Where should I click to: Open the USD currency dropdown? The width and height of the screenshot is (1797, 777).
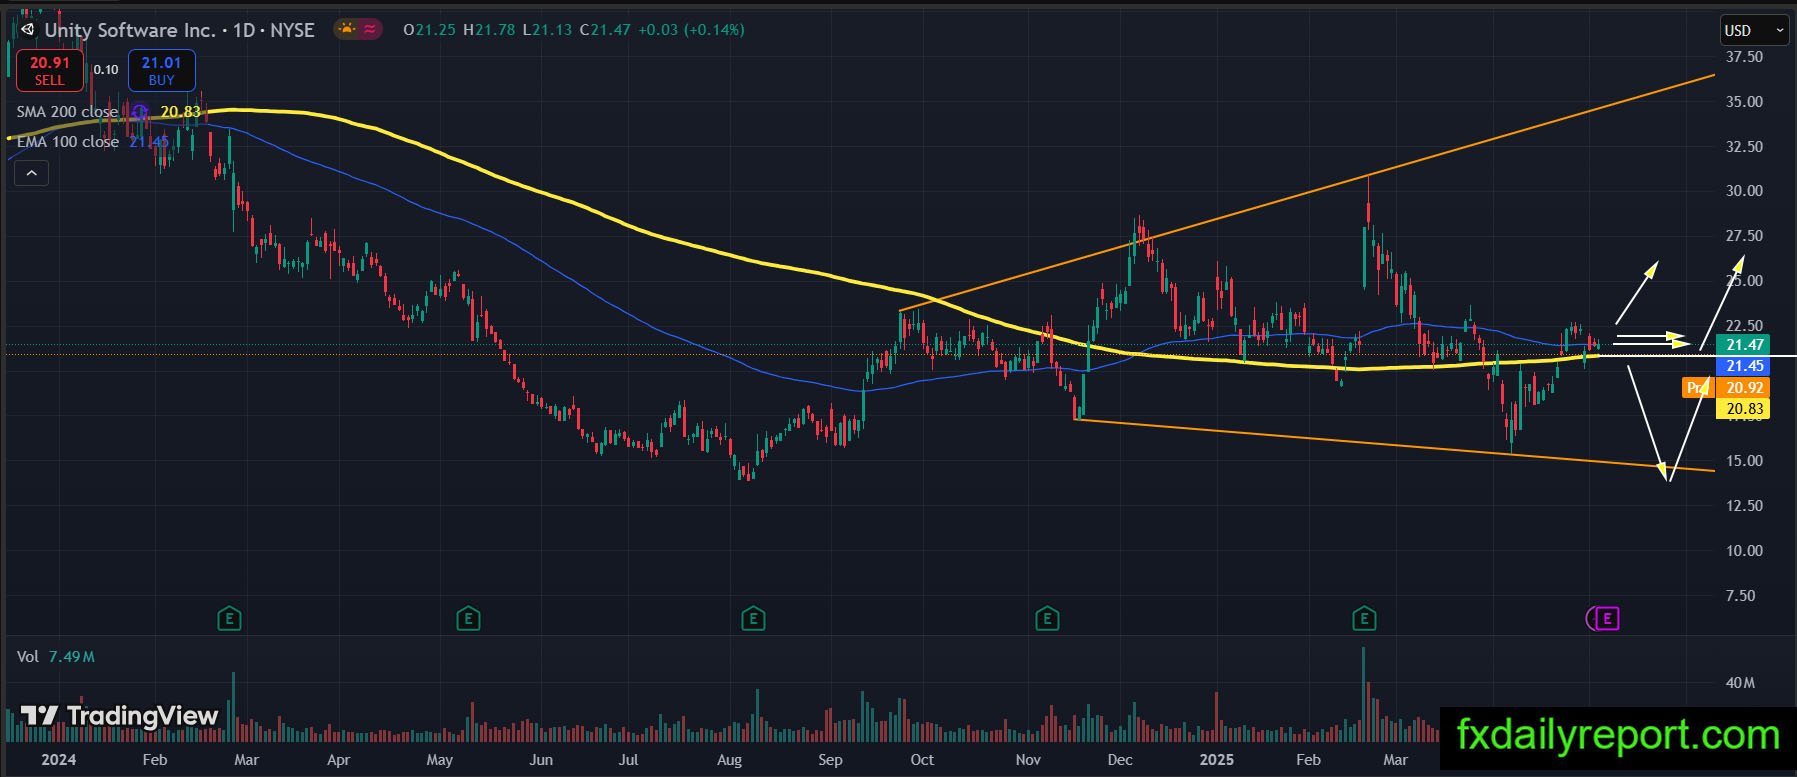pos(1754,30)
